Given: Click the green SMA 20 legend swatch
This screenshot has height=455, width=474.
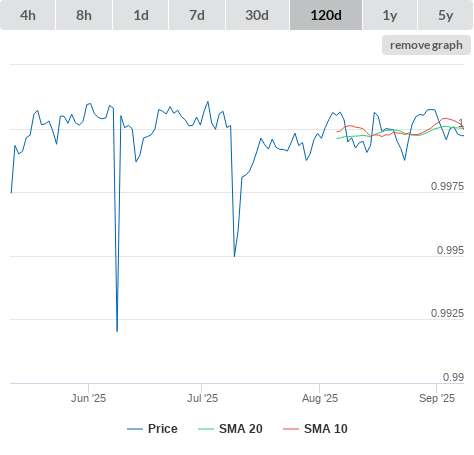Looking at the screenshot, I should [206, 429].
